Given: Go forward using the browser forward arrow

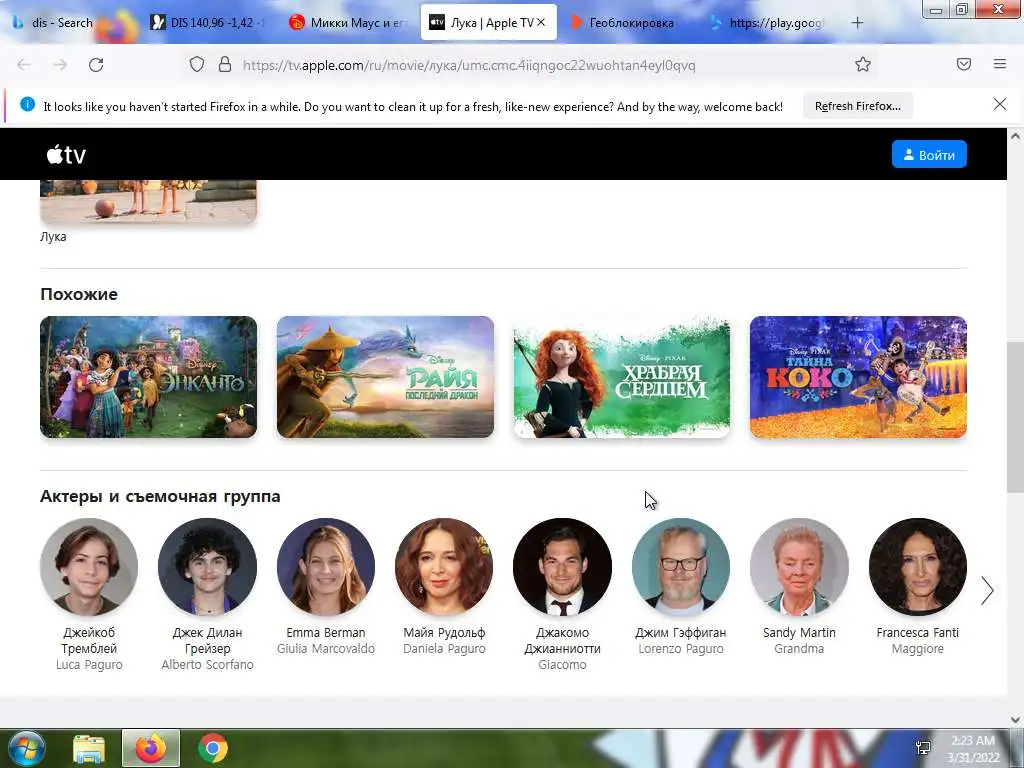Looking at the screenshot, I should click(60, 65).
